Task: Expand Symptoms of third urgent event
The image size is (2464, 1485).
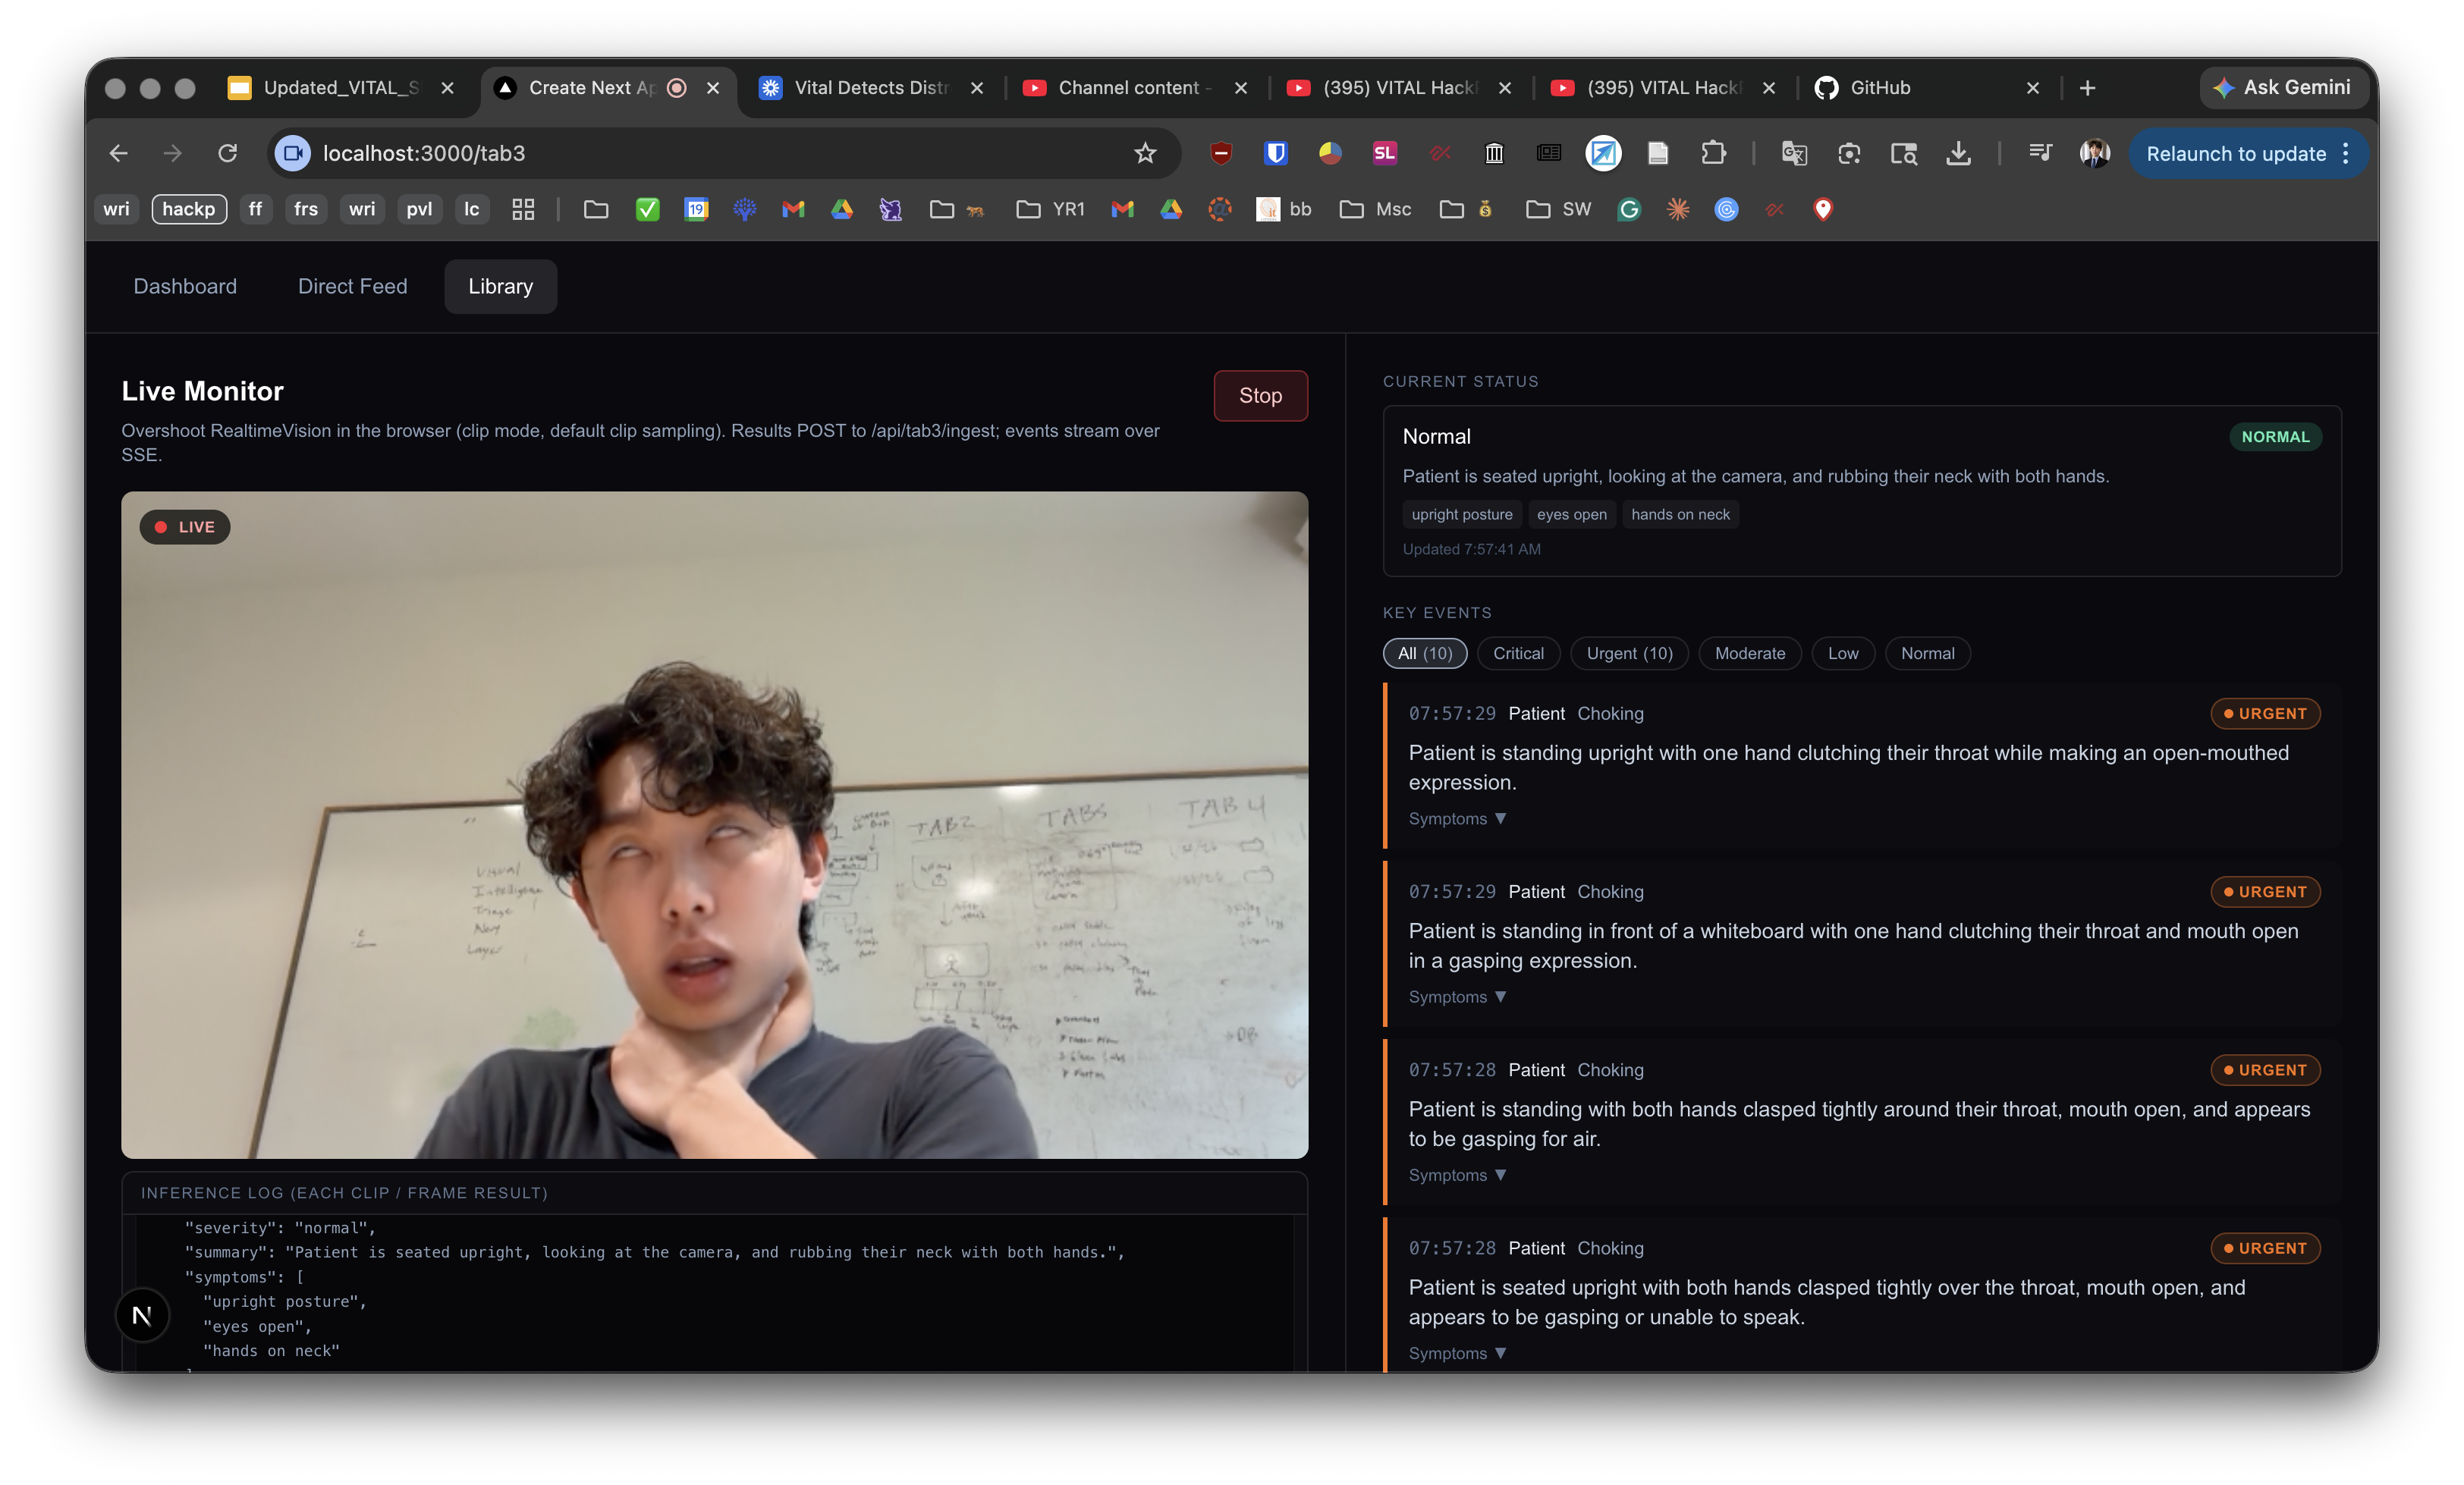Action: pyautogui.click(x=1457, y=1175)
